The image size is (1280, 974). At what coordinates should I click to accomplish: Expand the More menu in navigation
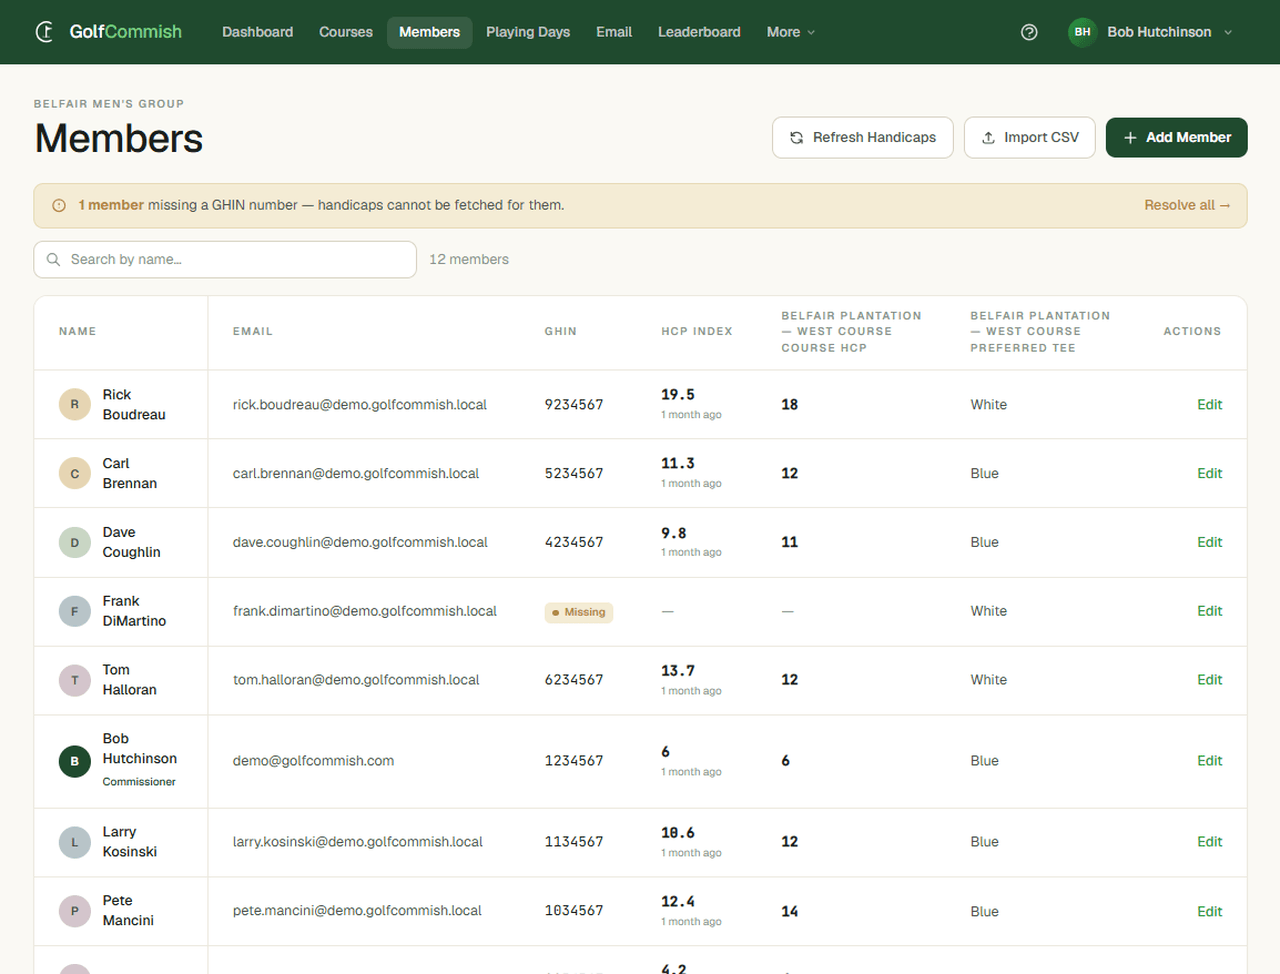(791, 32)
